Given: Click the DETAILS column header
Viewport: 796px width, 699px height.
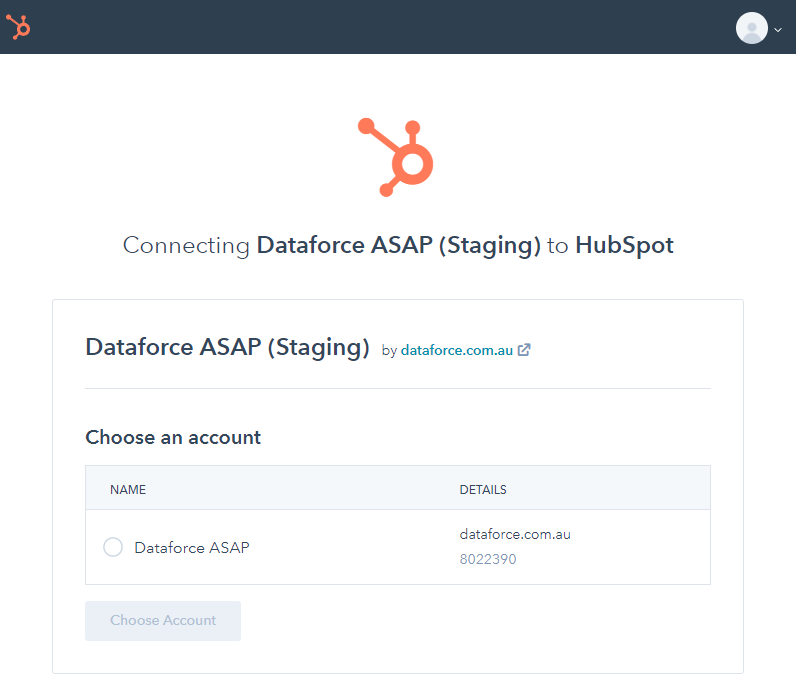Looking at the screenshot, I should [x=483, y=490].
